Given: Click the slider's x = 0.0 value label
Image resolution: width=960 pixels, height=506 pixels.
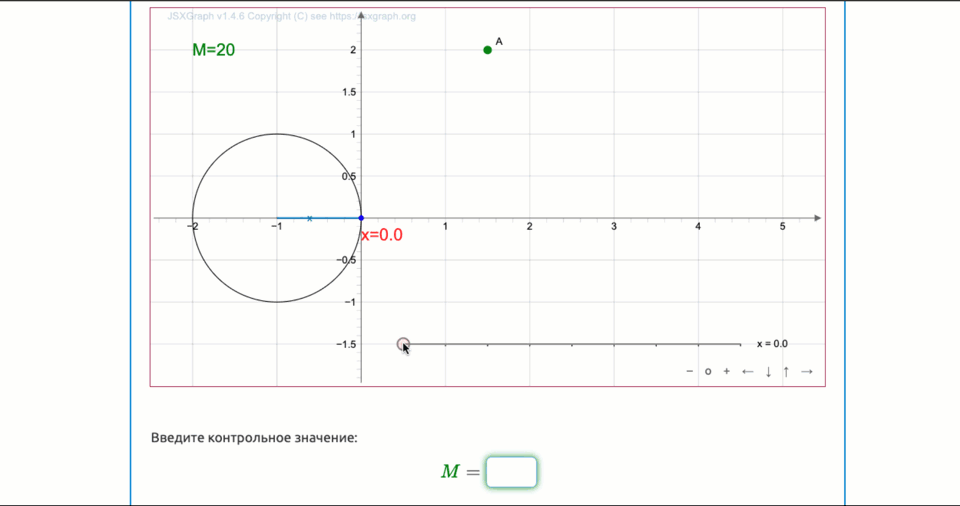Looking at the screenshot, I should coord(771,344).
